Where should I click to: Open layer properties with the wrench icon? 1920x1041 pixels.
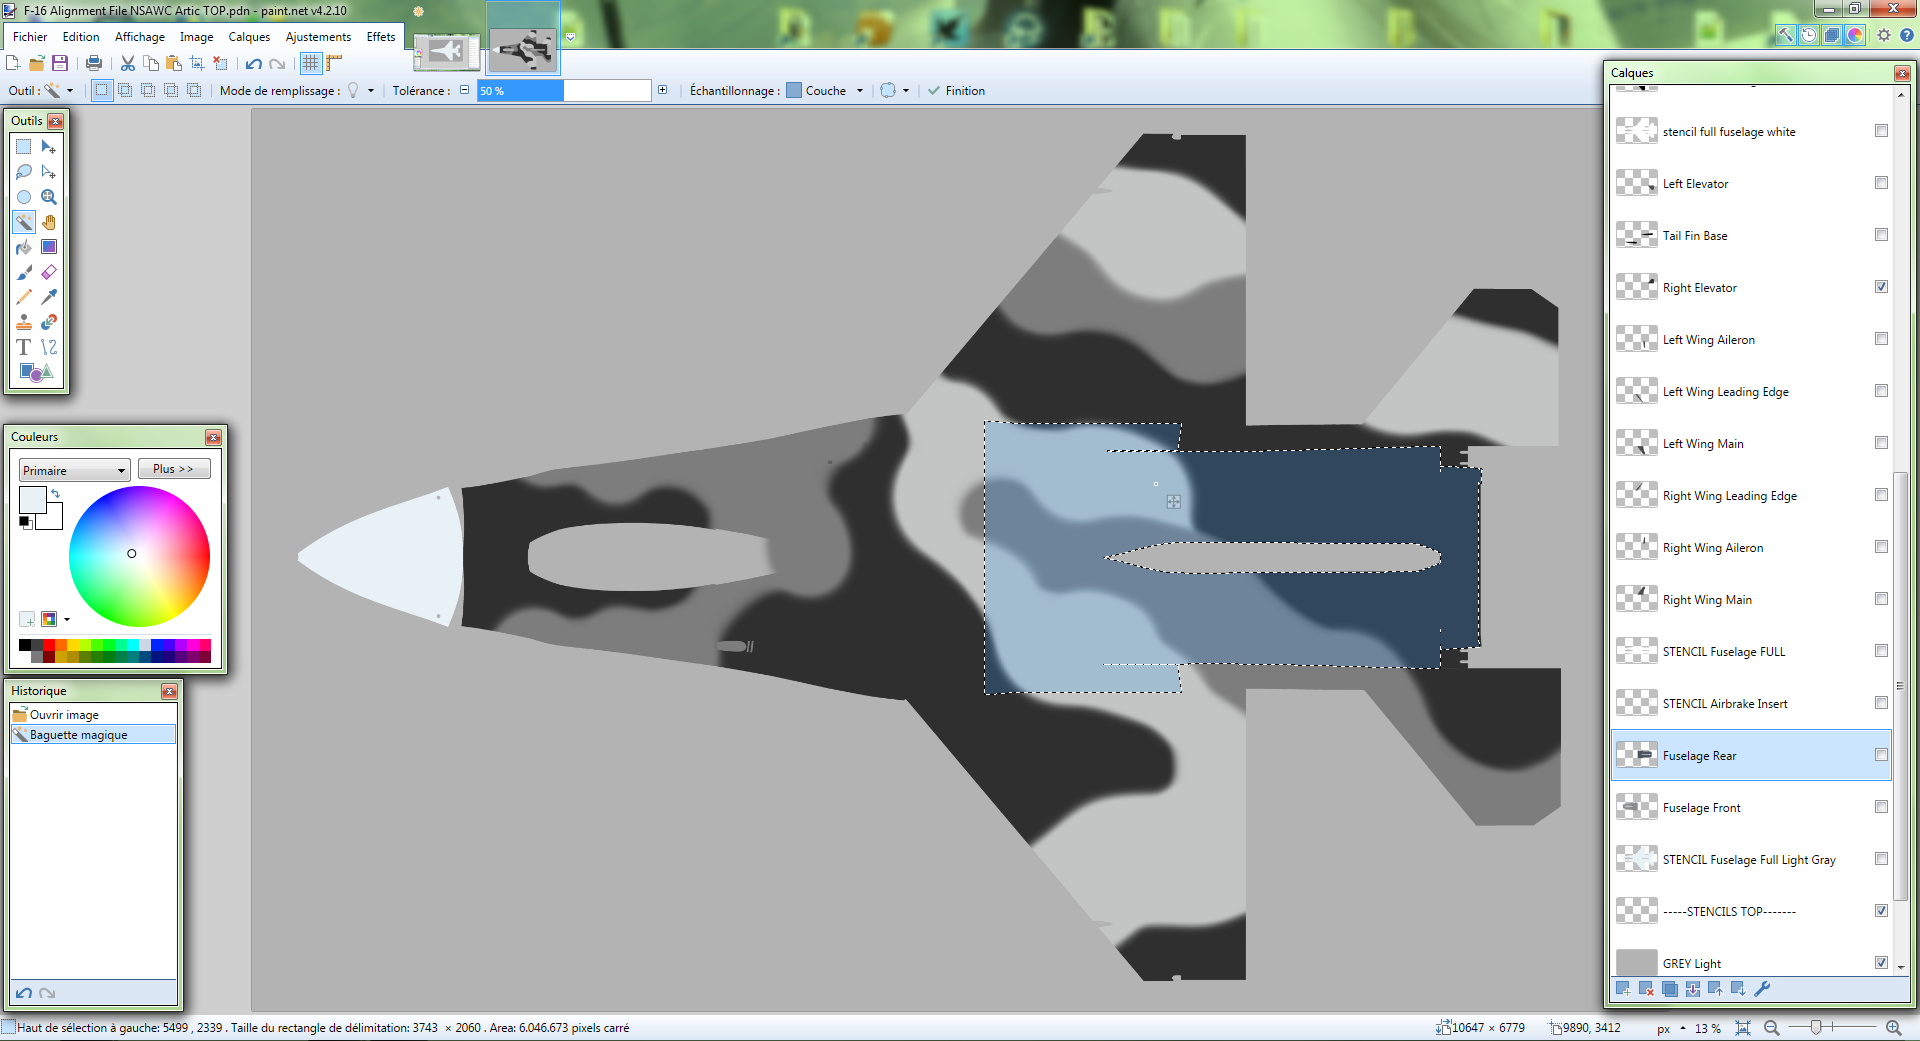click(x=1762, y=989)
